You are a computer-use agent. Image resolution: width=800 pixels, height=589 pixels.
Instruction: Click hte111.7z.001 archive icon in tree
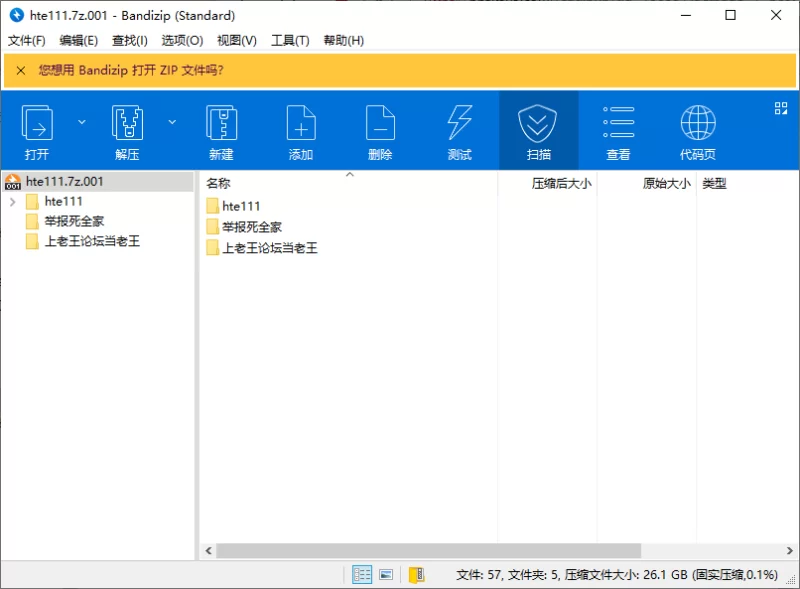coord(13,182)
